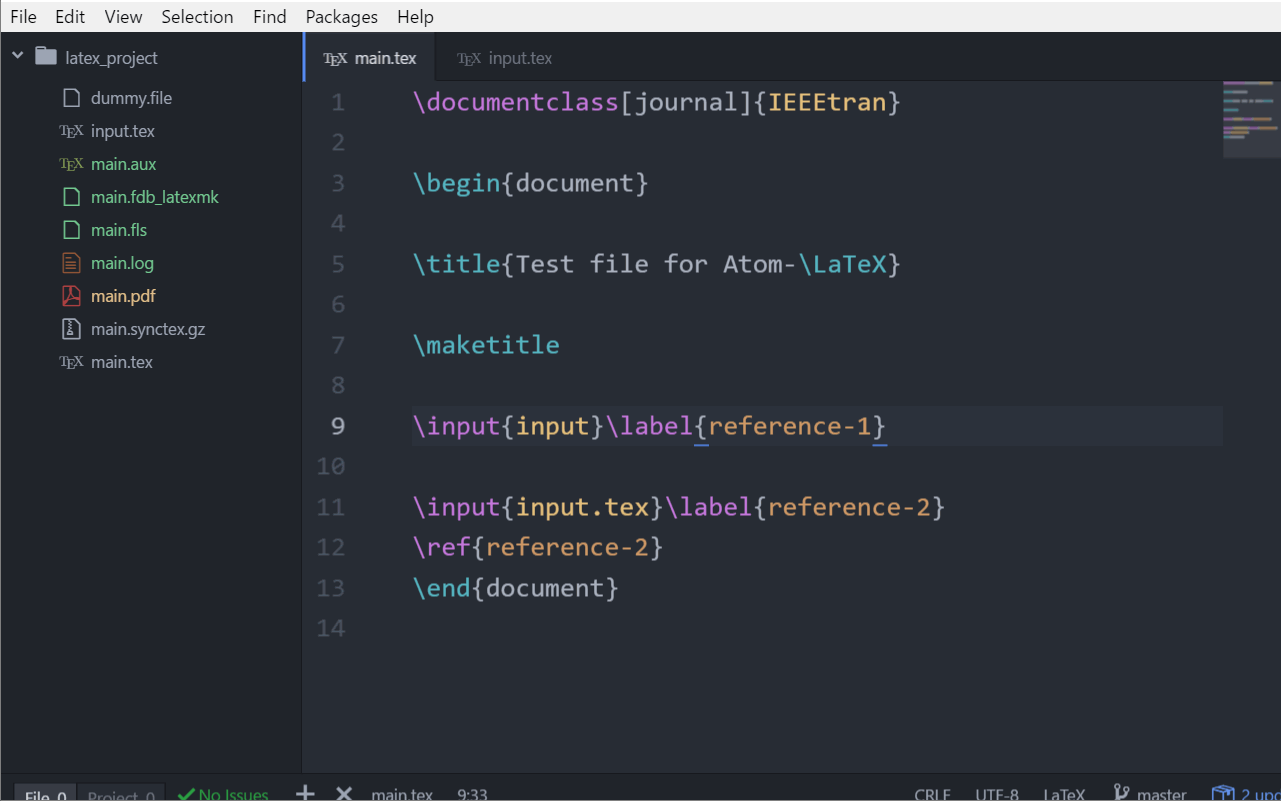Click on 'Test file for Atom-' title text
Image resolution: width=1281 pixels, height=801 pixels.
[657, 264]
